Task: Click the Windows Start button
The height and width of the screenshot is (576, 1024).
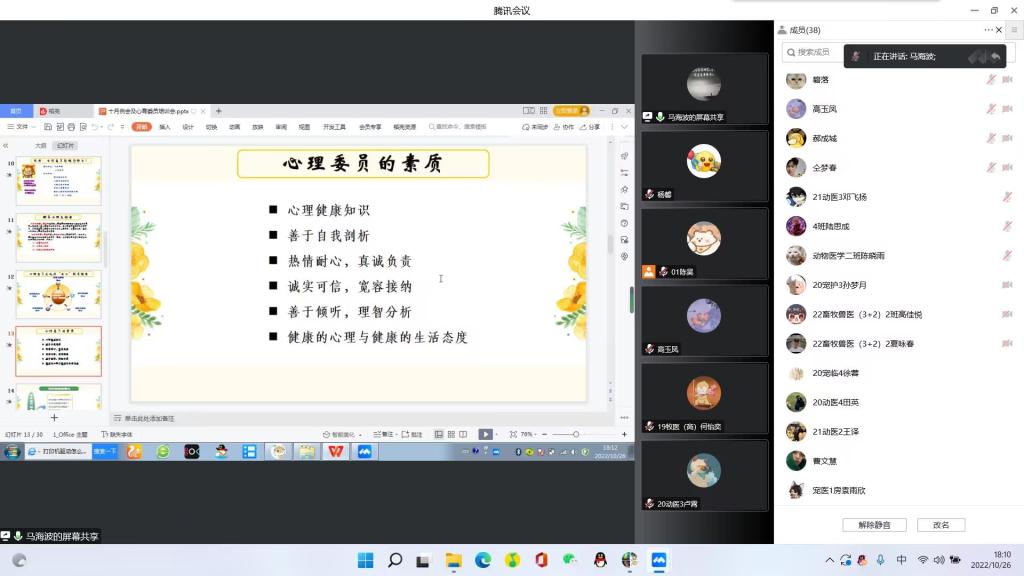Action: pyautogui.click(x=366, y=560)
